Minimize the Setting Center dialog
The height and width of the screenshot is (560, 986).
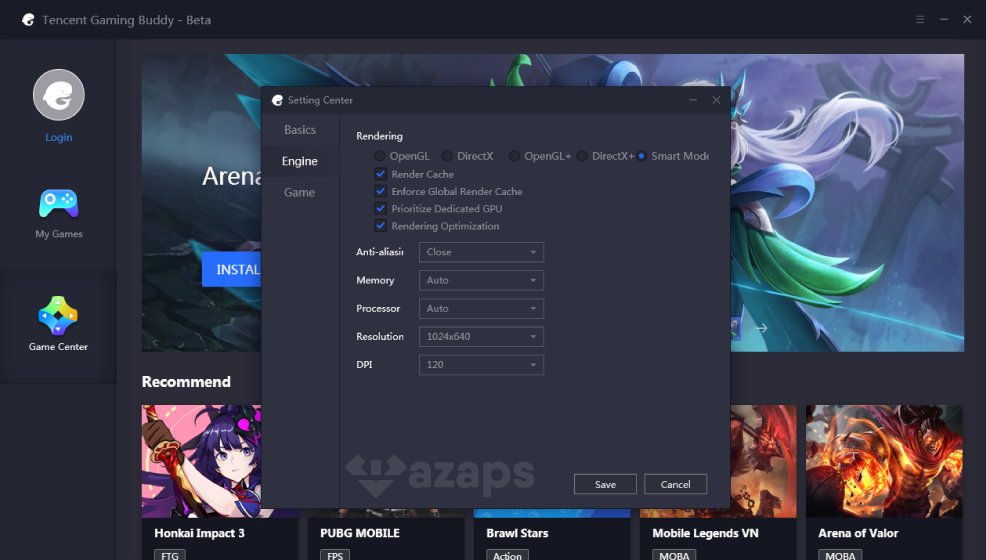pos(693,100)
